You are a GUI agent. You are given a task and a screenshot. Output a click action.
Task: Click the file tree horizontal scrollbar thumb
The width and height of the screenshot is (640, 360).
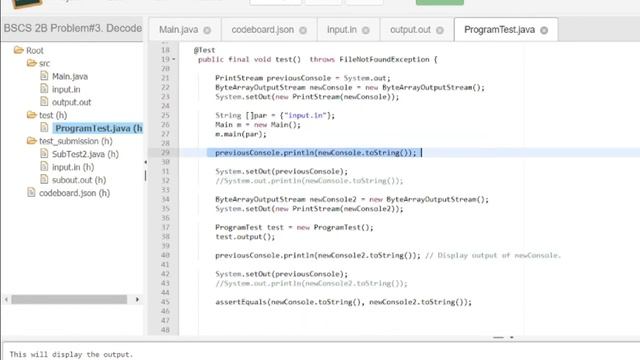tap(69, 299)
